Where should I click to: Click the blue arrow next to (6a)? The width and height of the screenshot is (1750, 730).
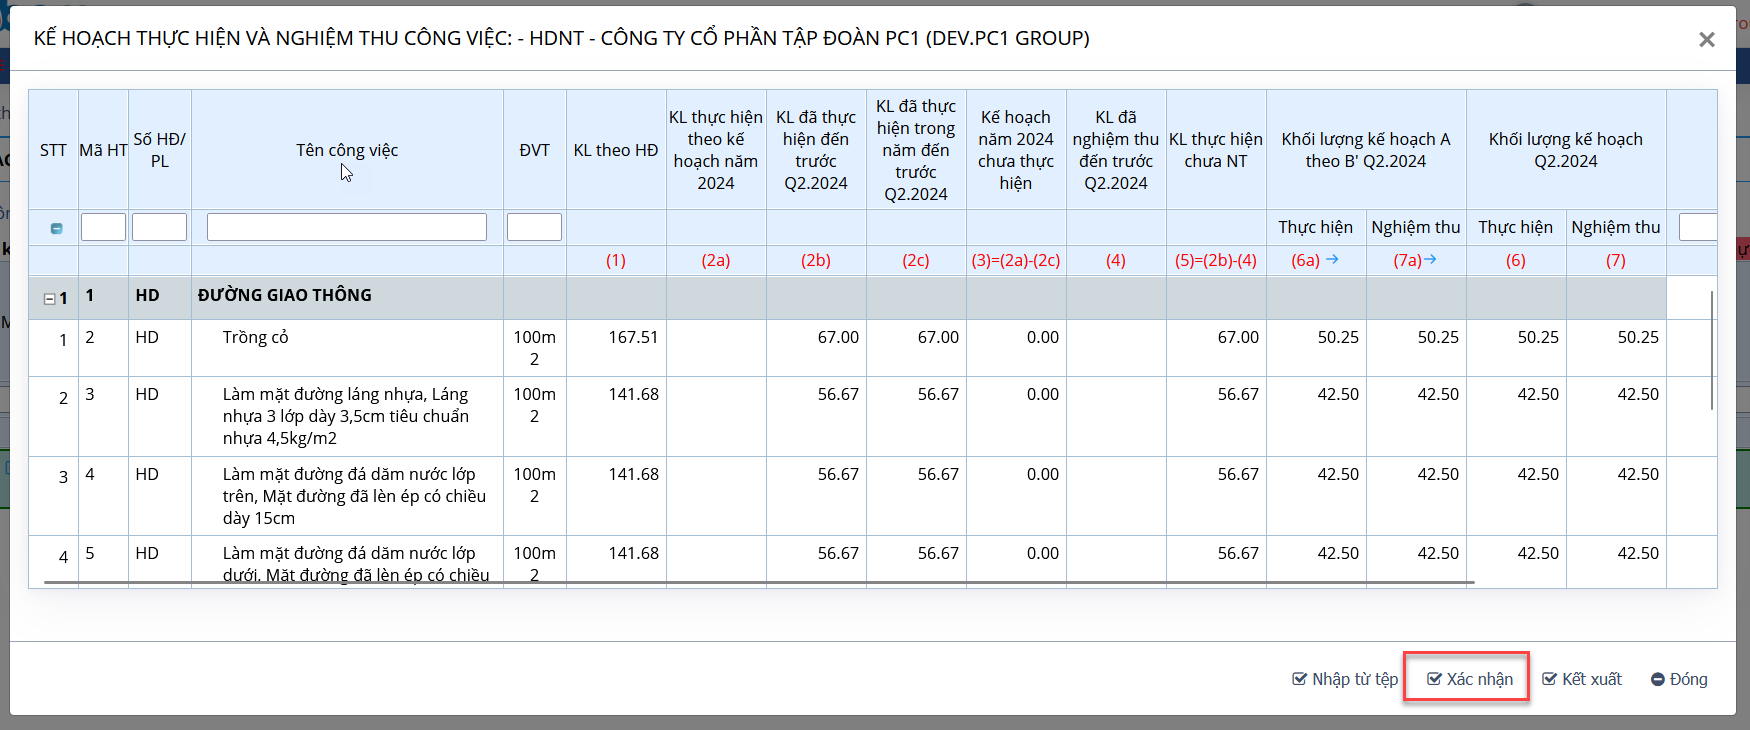[x=1331, y=260]
